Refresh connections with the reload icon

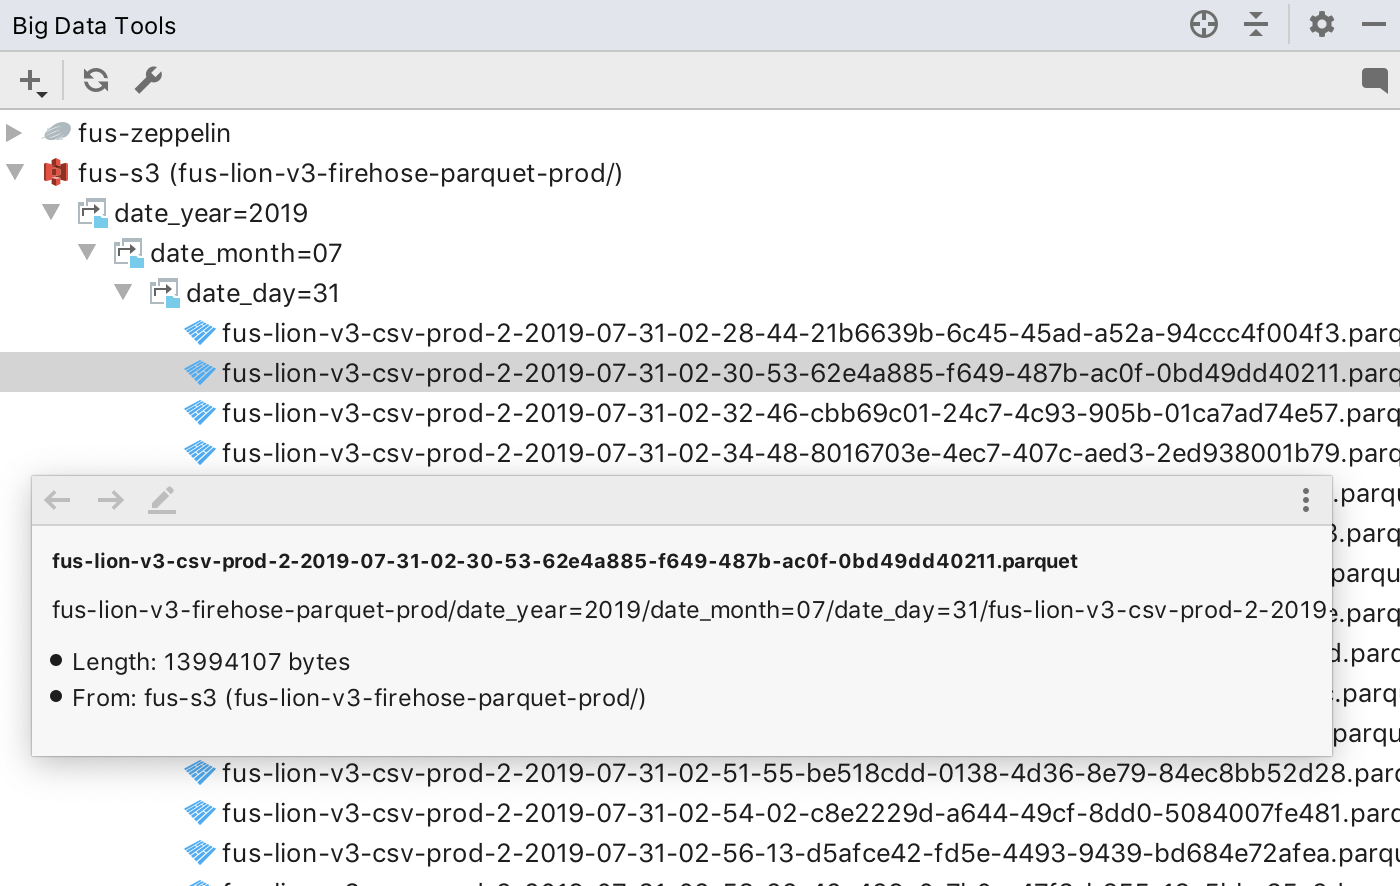pyautogui.click(x=96, y=80)
